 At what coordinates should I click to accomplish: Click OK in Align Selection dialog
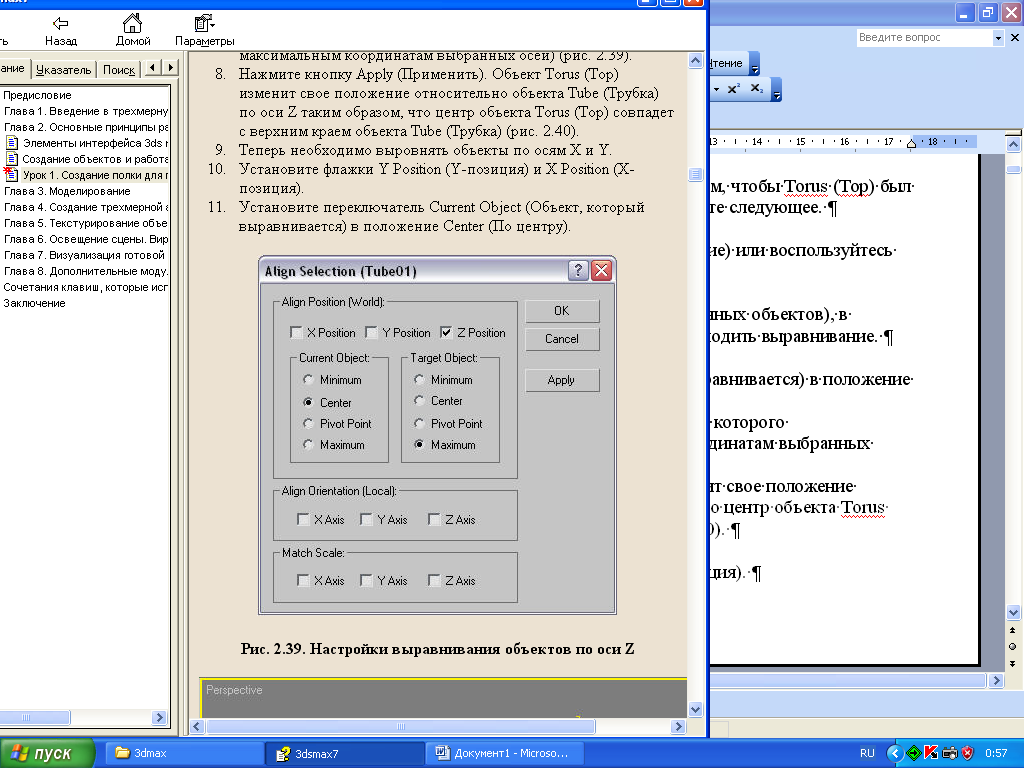pyautogui.click(x=562, y=311)
